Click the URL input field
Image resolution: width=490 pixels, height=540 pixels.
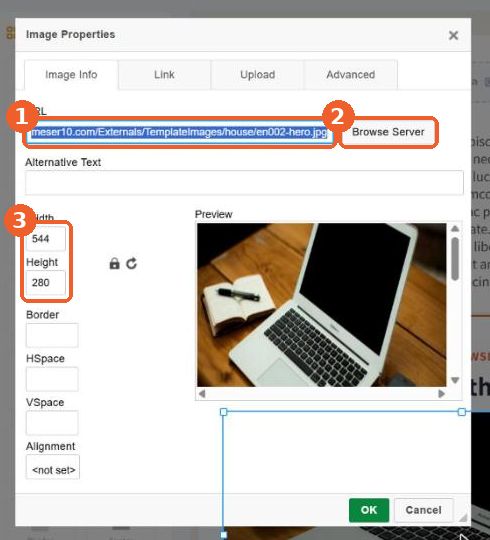click(x=179, y=132)
